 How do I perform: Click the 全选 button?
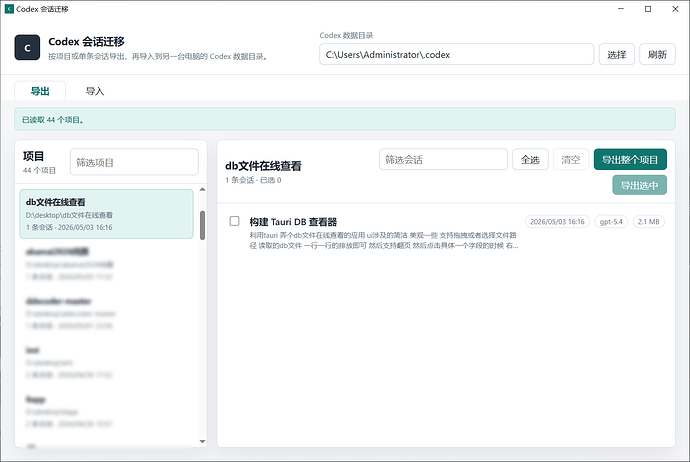(530, 160)
